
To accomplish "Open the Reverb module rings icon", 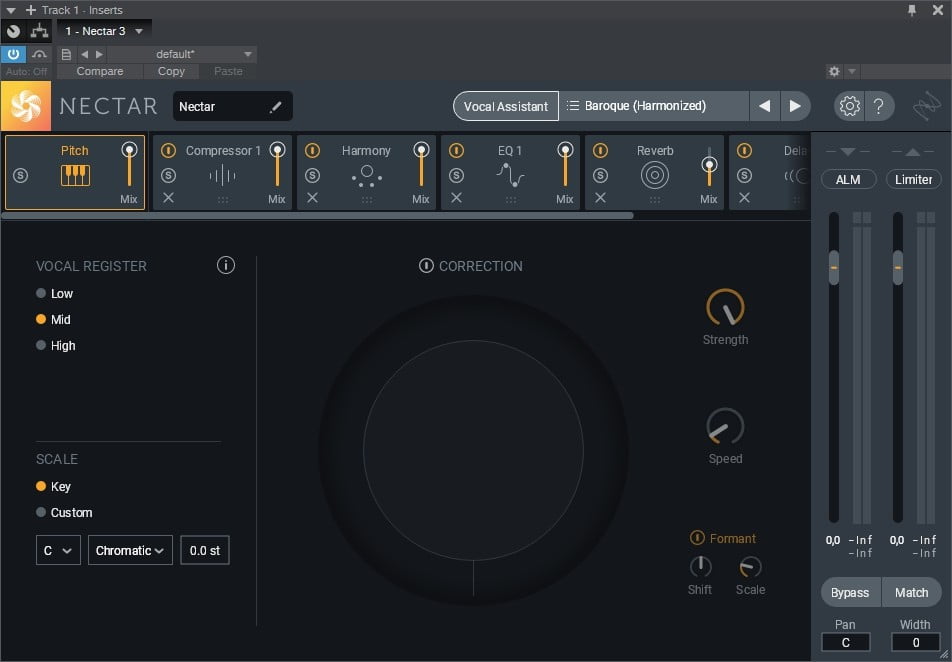I will point(654,176).
